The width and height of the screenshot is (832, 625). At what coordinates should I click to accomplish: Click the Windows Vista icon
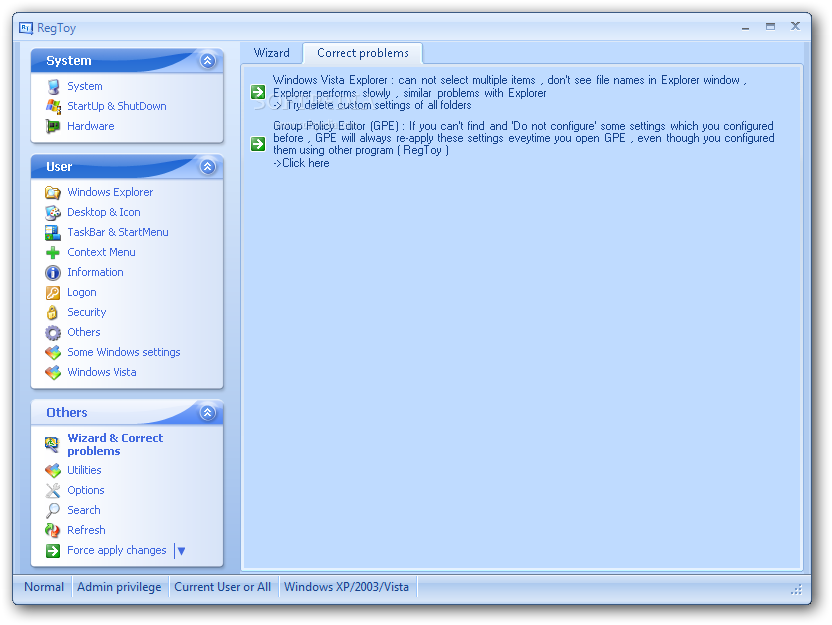[x=53, y=372]
